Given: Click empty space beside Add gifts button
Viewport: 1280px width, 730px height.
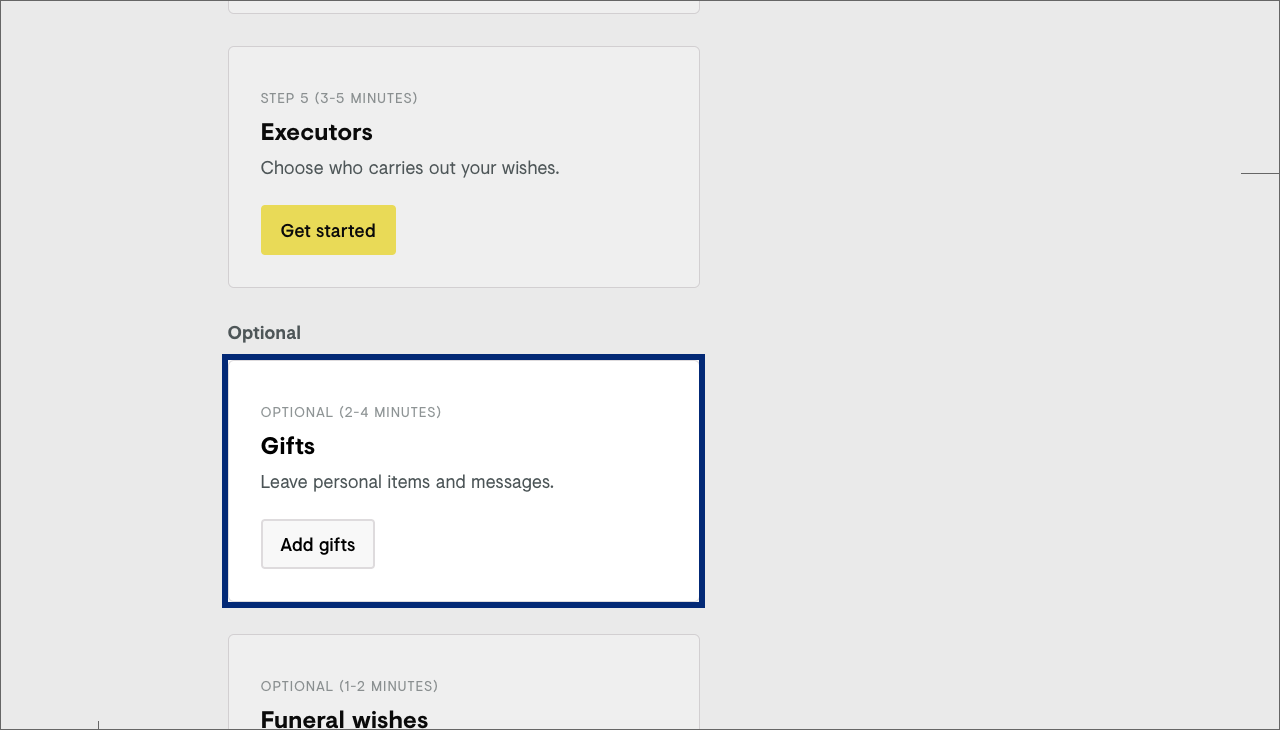Looking at the screenshot, I should pyautogui.click(x=520, y=545).
